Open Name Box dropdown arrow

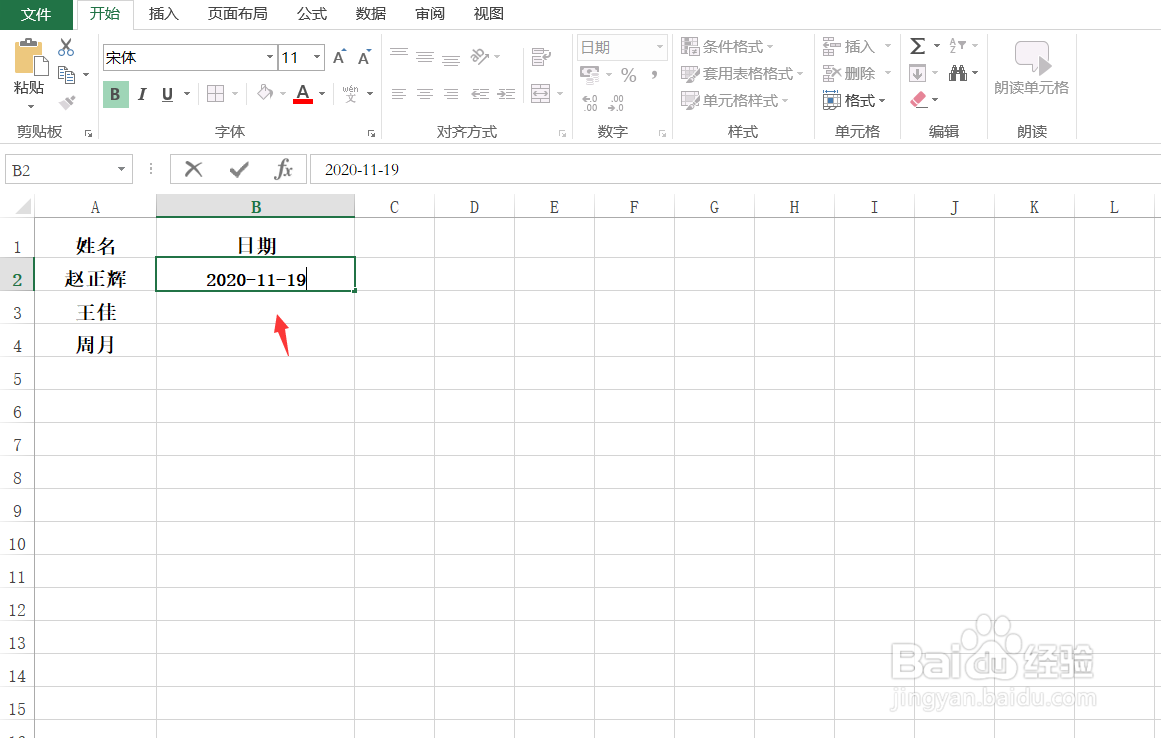(121, 170)
